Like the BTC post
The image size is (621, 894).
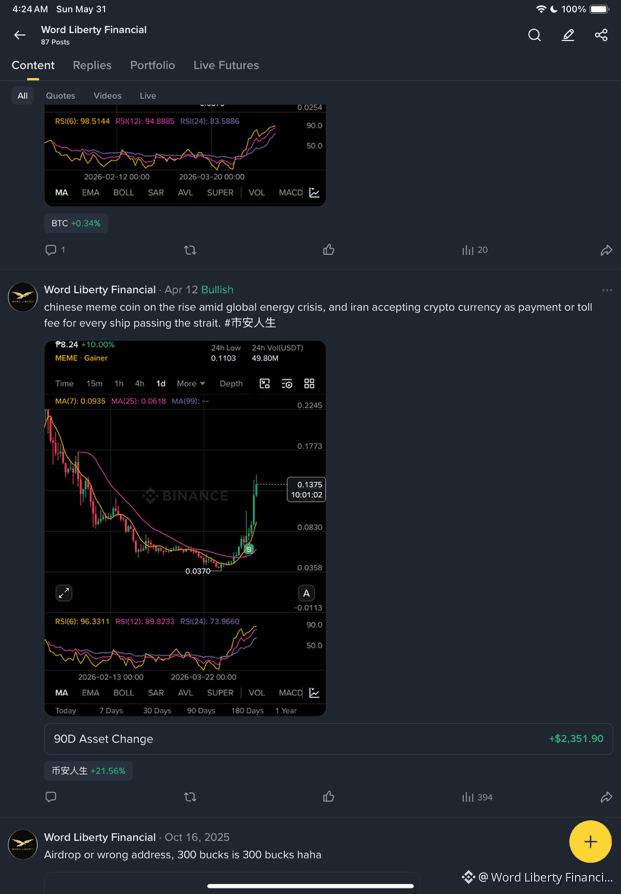point(328,250)
